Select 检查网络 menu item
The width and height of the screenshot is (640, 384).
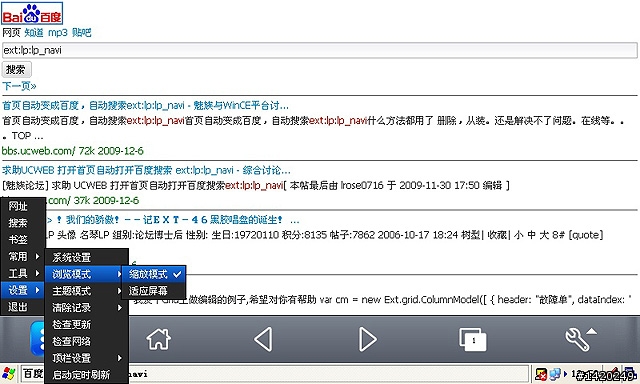pyautogui.click(x=87, y=341)
